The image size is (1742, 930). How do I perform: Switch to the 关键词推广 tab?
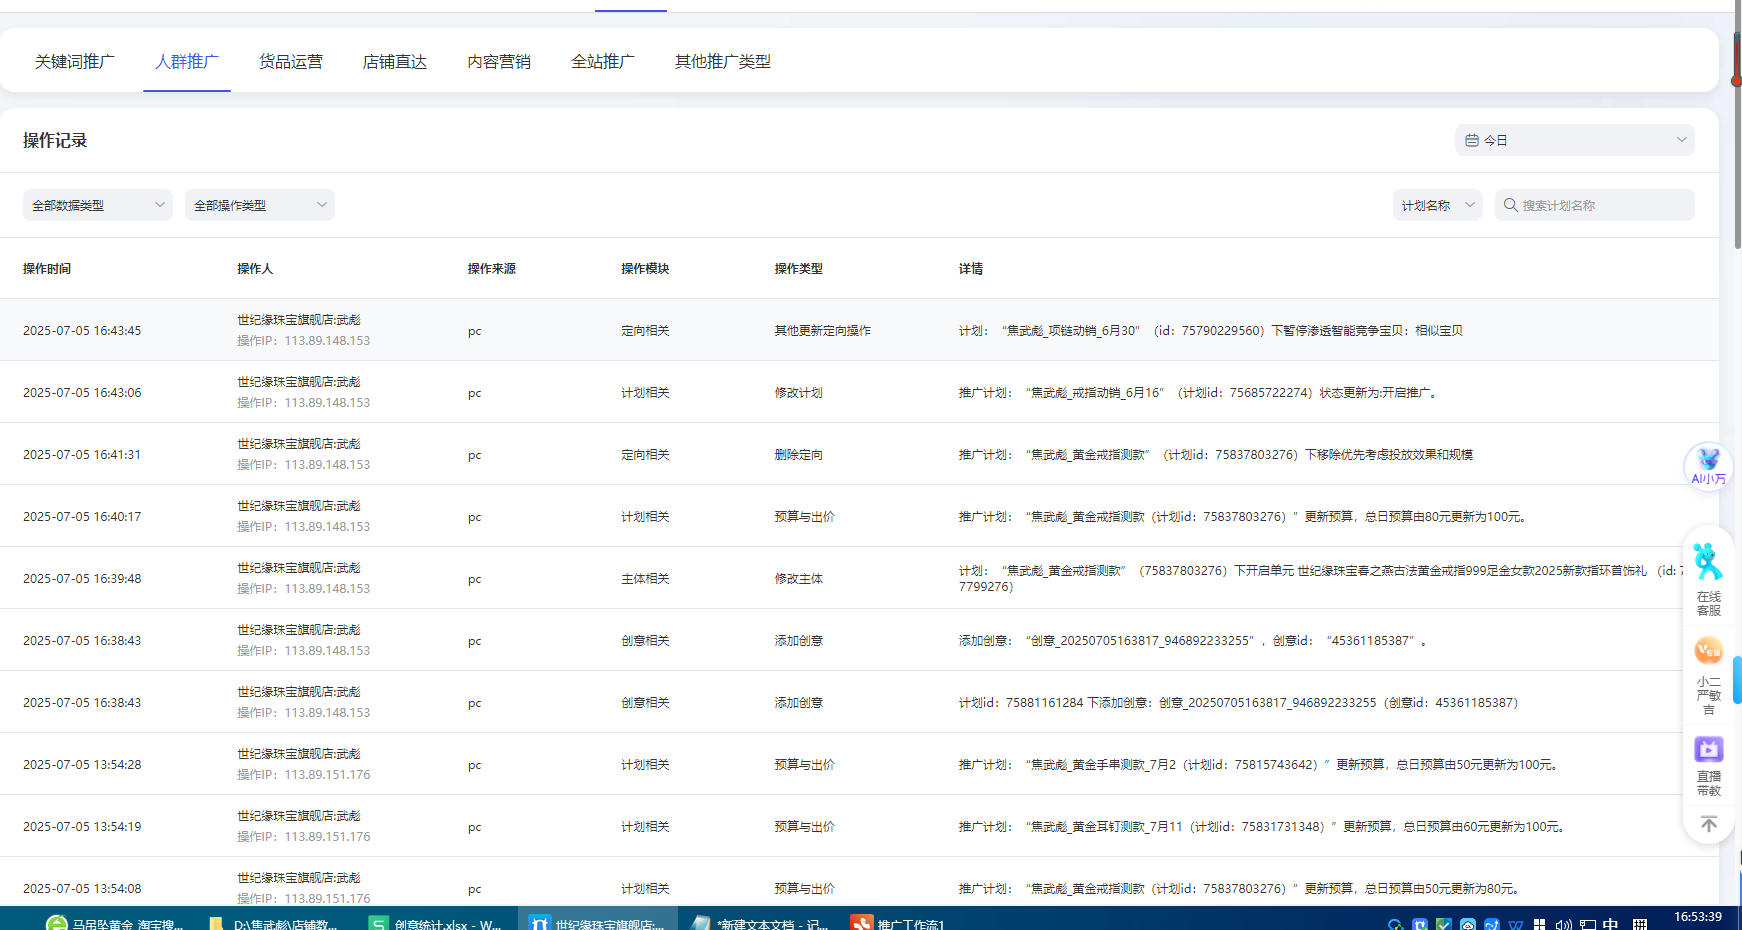point(75,62)
